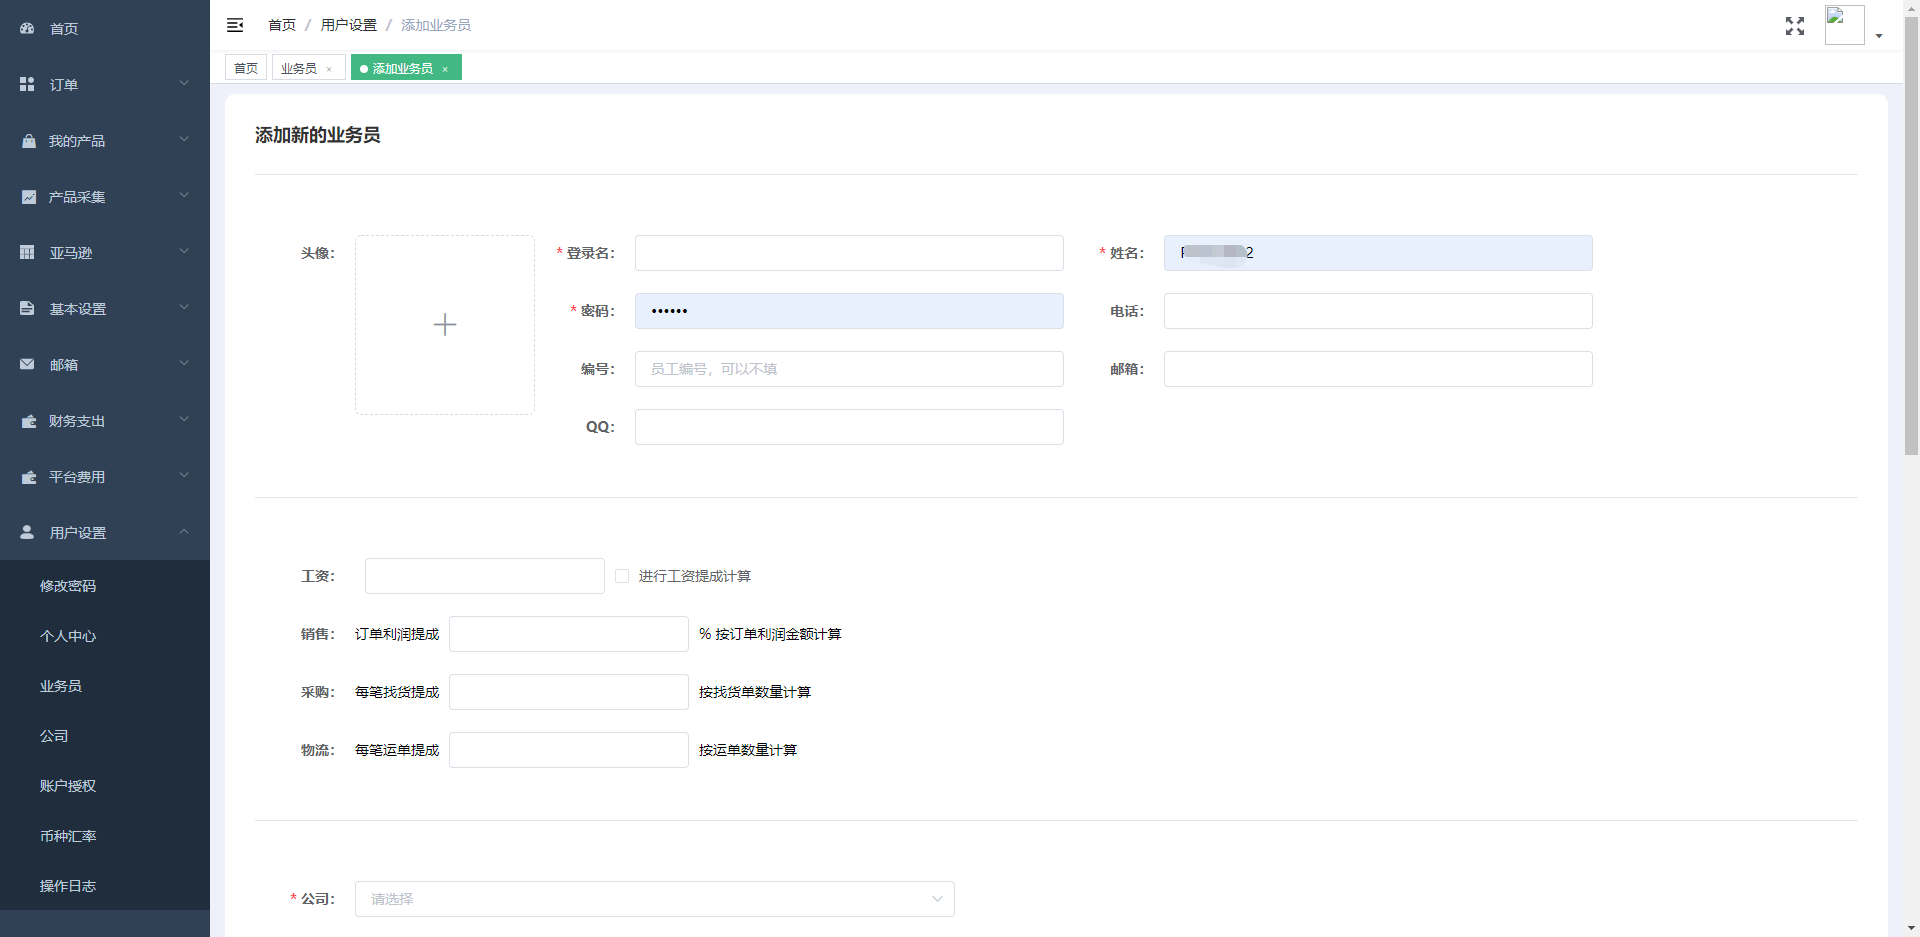Click 首页 breadcrumb link
The image size is (1920, 937).
coord(282,25)
